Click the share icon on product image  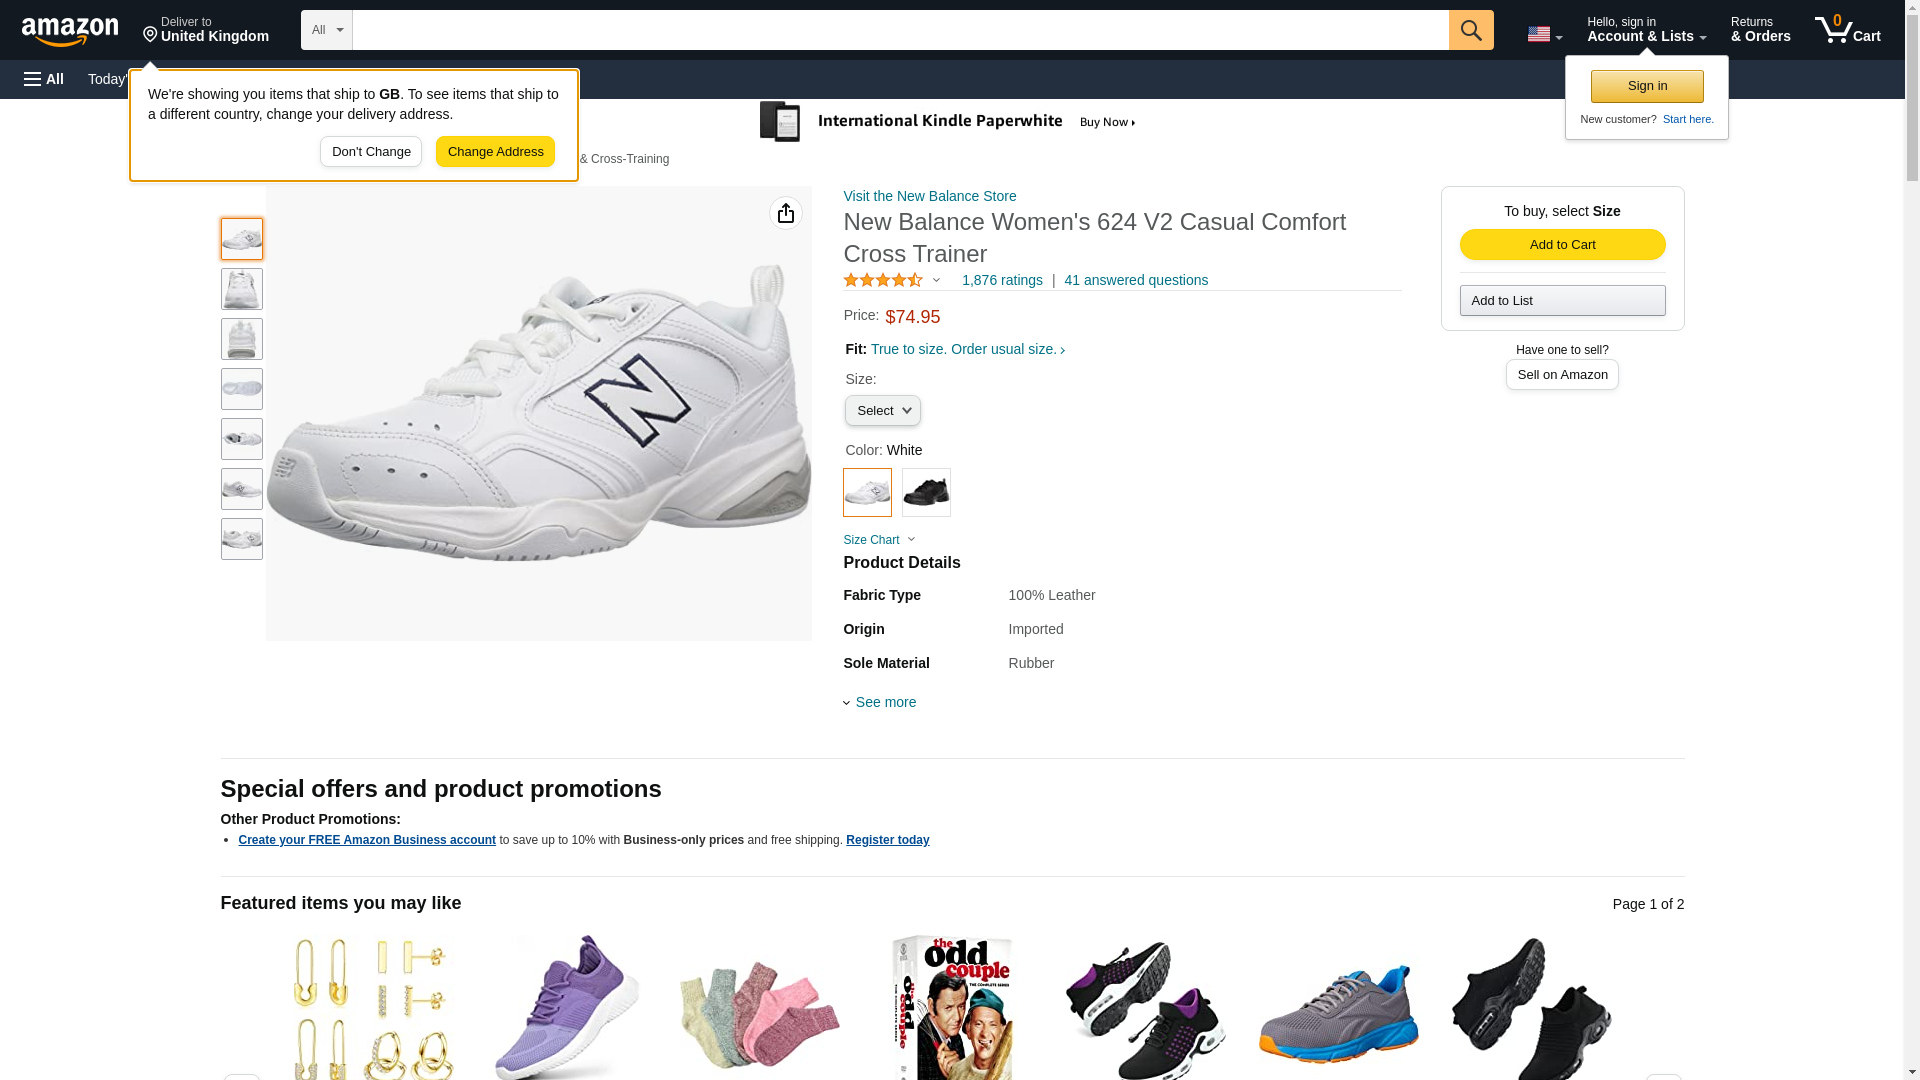pyautogui.click(x=785, y=213)
